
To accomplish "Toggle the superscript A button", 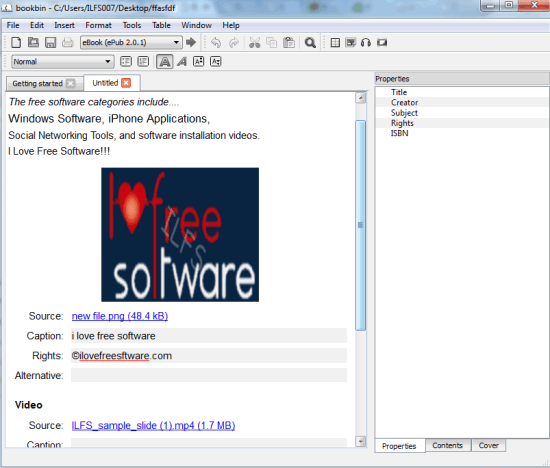I will (199, 61).
